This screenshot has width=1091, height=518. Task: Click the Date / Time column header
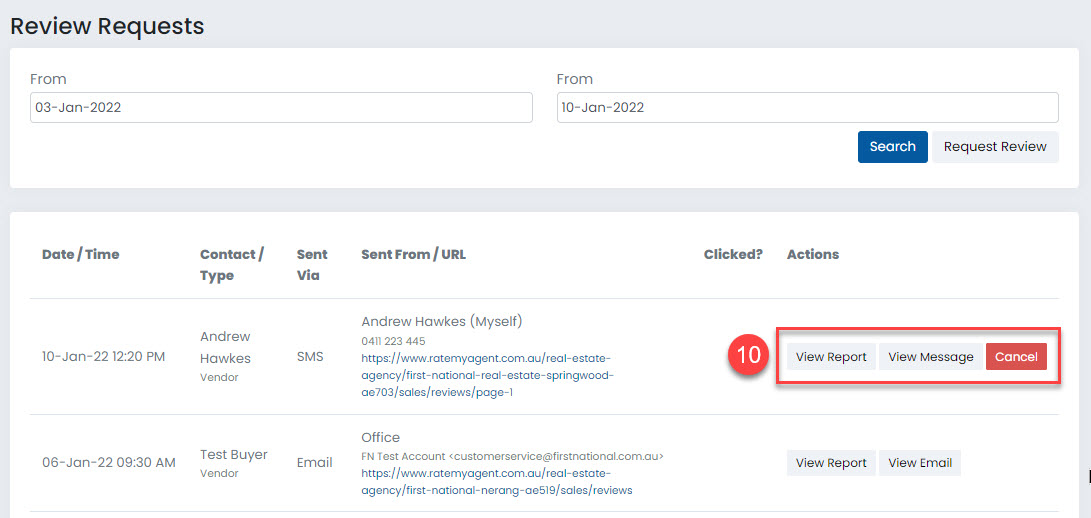[x=81, y=254]
